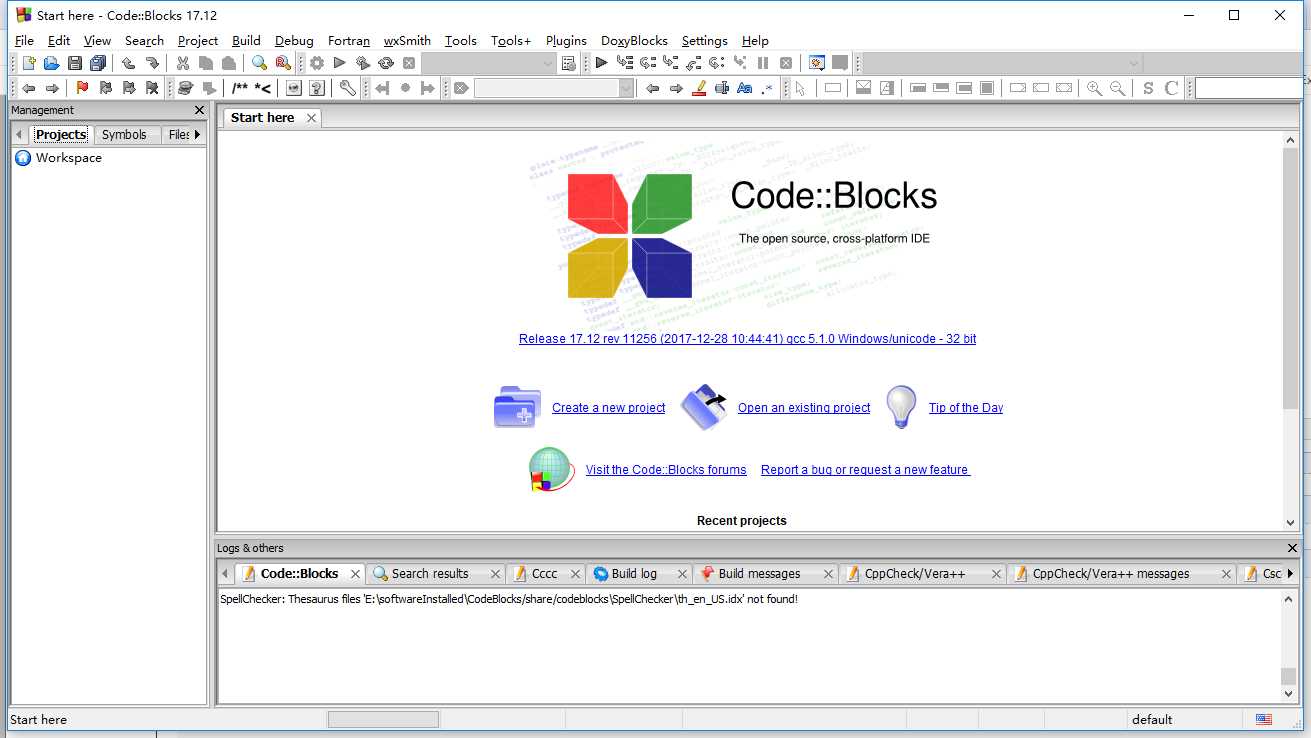
Task: Visit the Code::Blocks forums link
Action: (x=666, y=470)
